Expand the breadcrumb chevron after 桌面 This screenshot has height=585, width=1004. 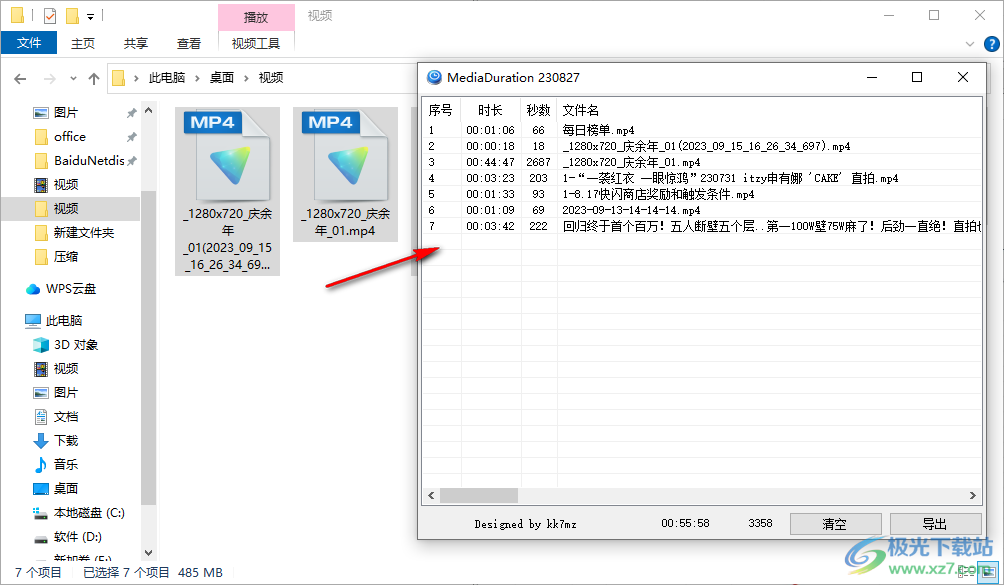point(248,77)
